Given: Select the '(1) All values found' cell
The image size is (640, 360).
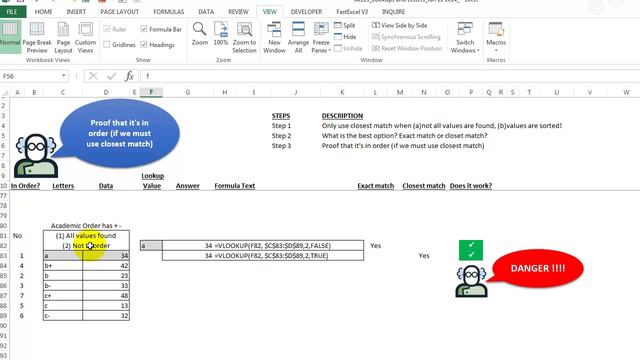Looking at the screenshot, I should 86,236.
